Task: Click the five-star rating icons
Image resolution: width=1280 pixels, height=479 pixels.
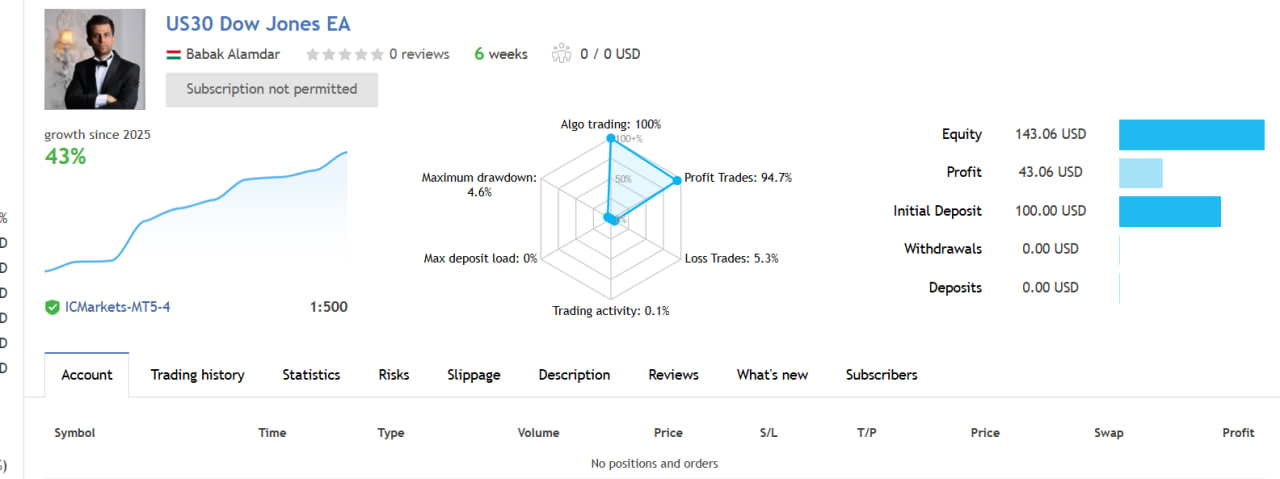Action: pyautogui.click(x=344, y=54)
